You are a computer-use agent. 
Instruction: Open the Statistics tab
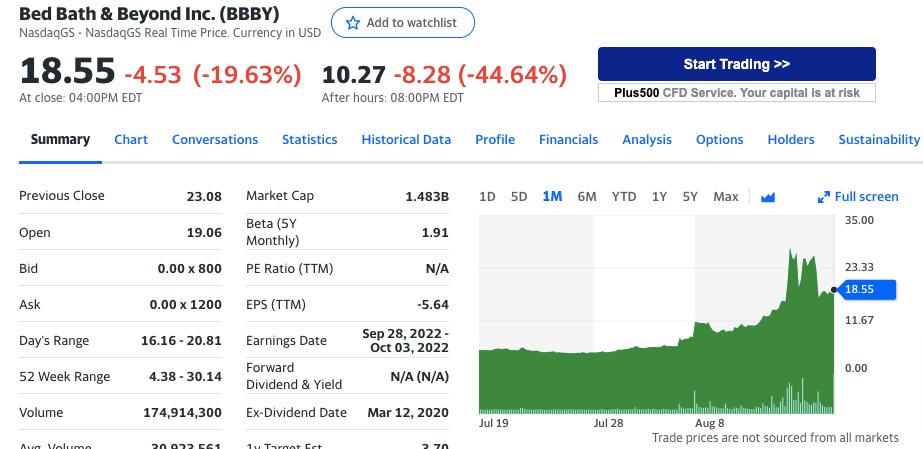tap(309, 140)
